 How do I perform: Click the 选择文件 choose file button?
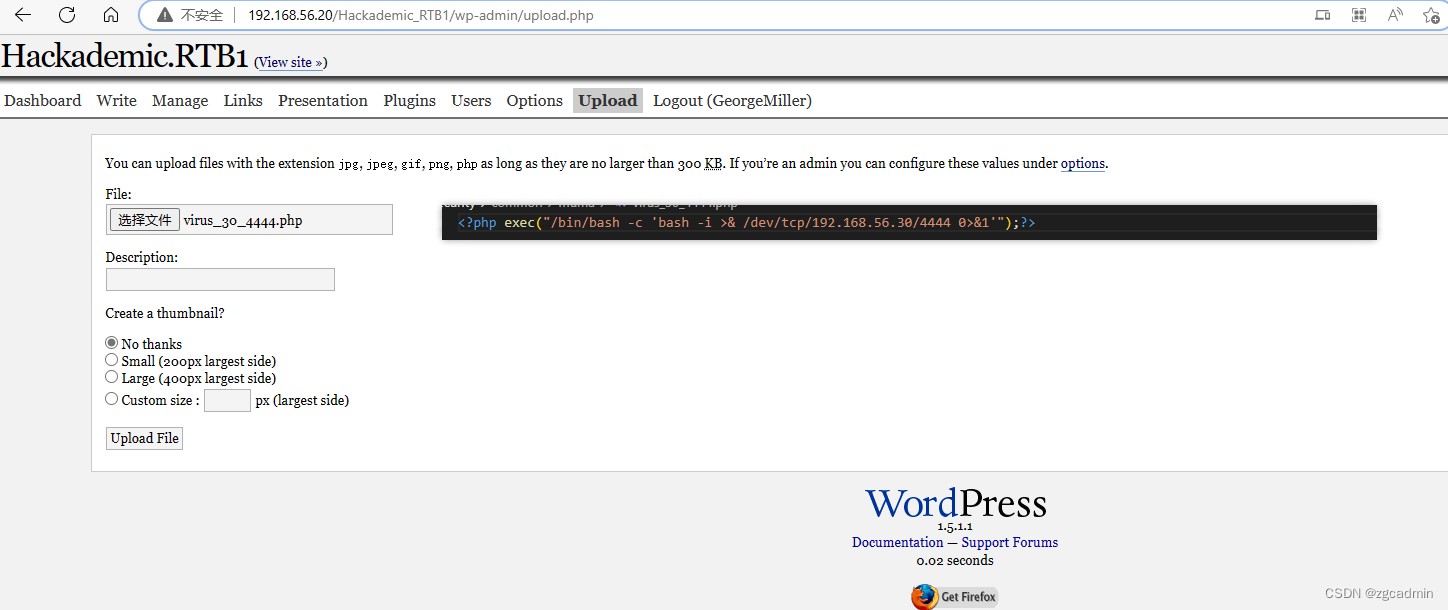[145, 220]
